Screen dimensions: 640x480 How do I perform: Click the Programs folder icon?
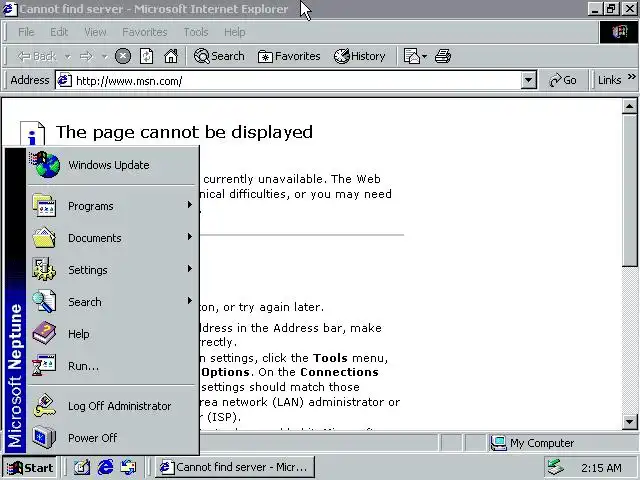(x=44, y=206)
